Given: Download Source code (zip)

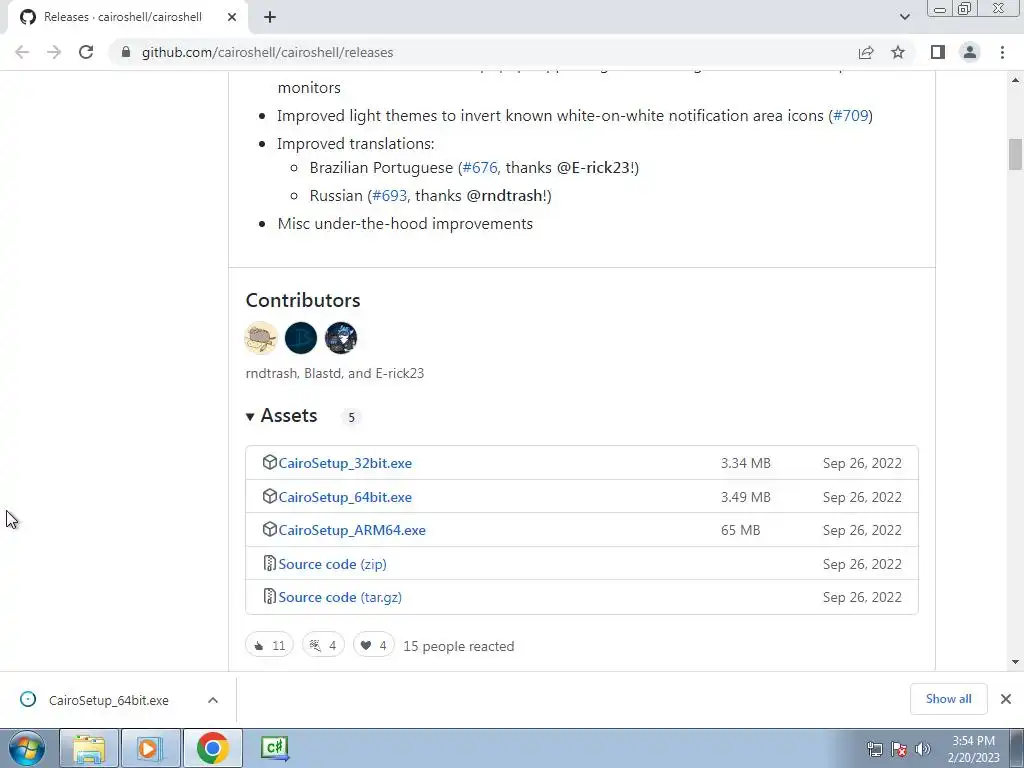Looking at the screenshot, I should click(x=332, y=564).
